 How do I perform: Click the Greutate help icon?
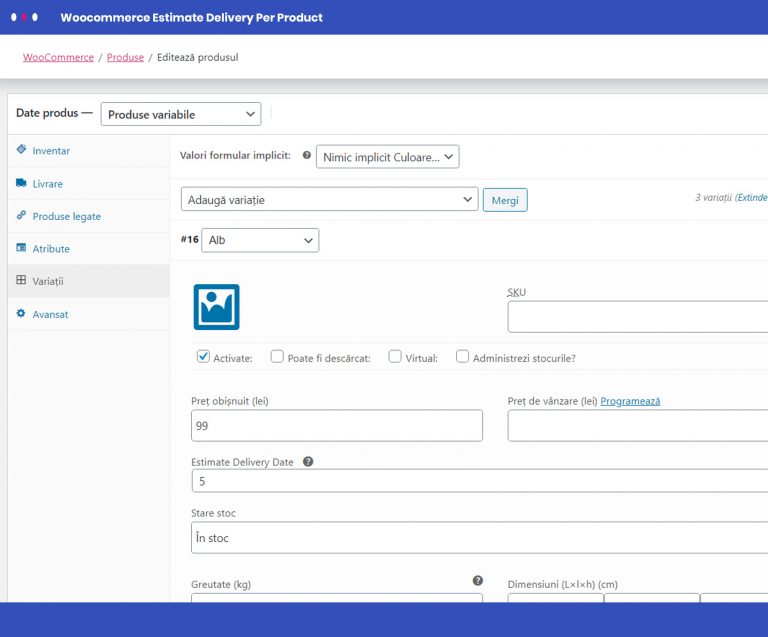coord(478,581)
